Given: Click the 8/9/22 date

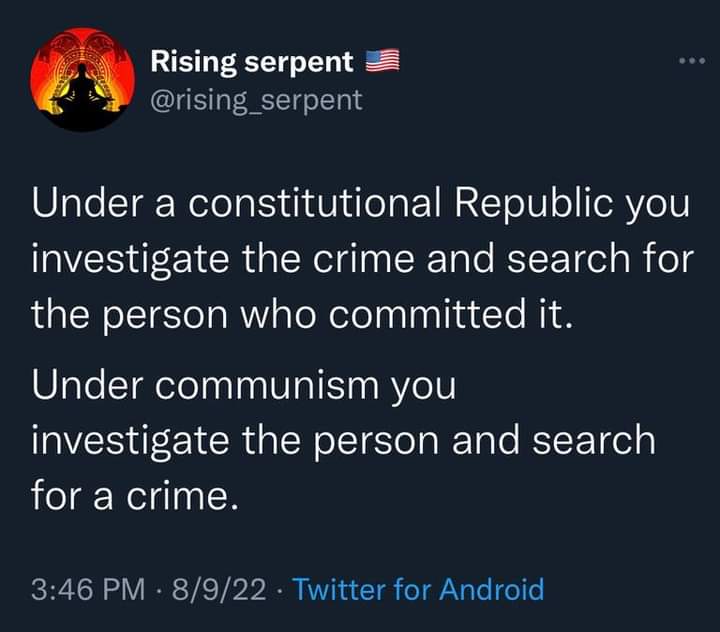Looking at the screenshot, I should point(220,589).
